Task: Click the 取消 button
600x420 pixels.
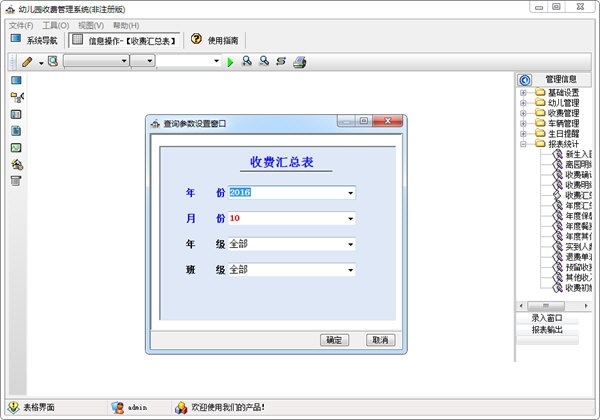Action: (380, 340)
